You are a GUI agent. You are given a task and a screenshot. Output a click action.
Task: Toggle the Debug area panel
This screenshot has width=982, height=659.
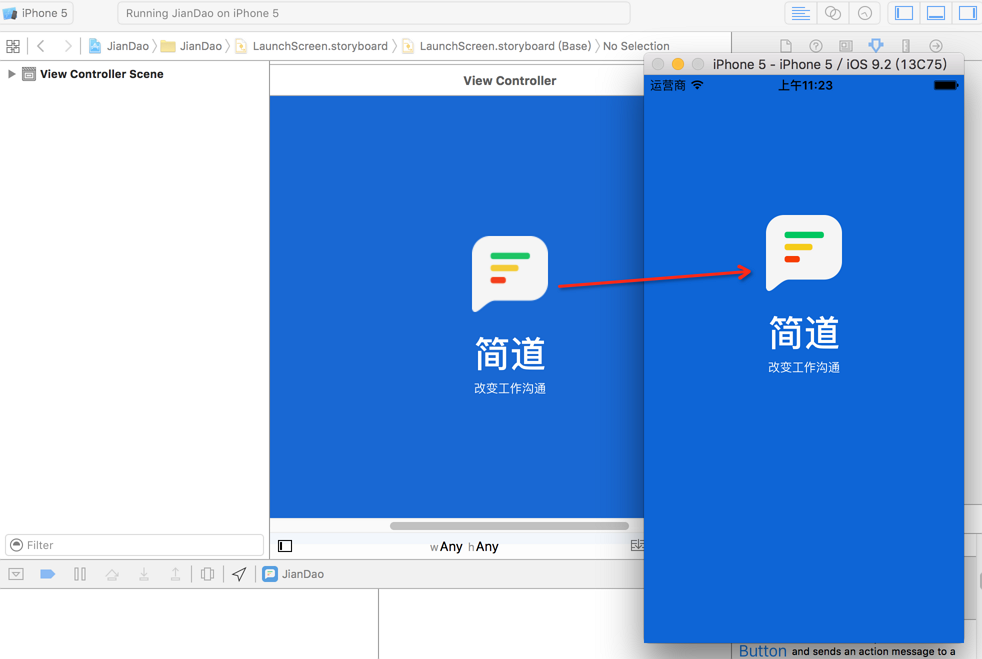pos(936,13)
